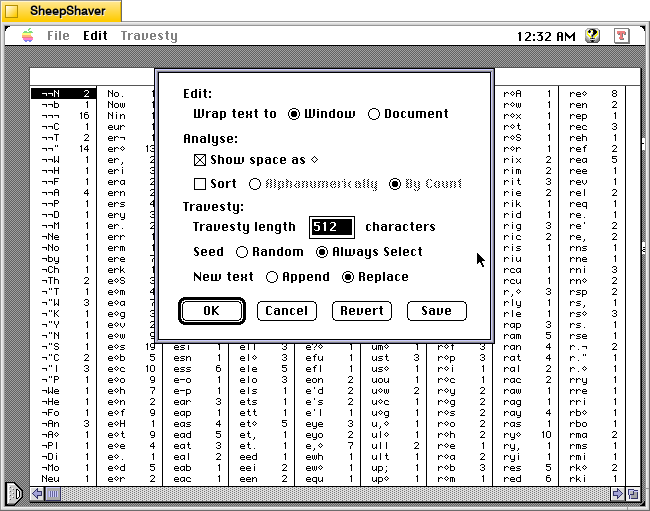The image size is (650, 511).
Task: Select the 'ust' row in background list
Action: [394, 358]
